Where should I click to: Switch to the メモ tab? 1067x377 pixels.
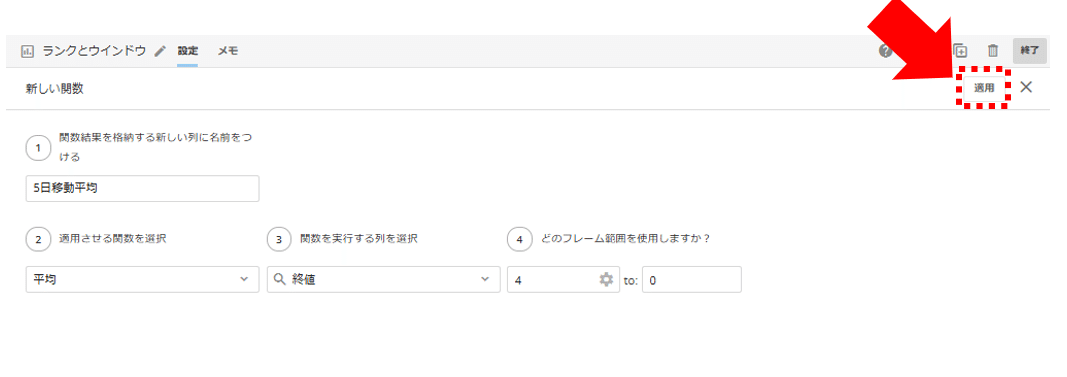tap(228, 51)
